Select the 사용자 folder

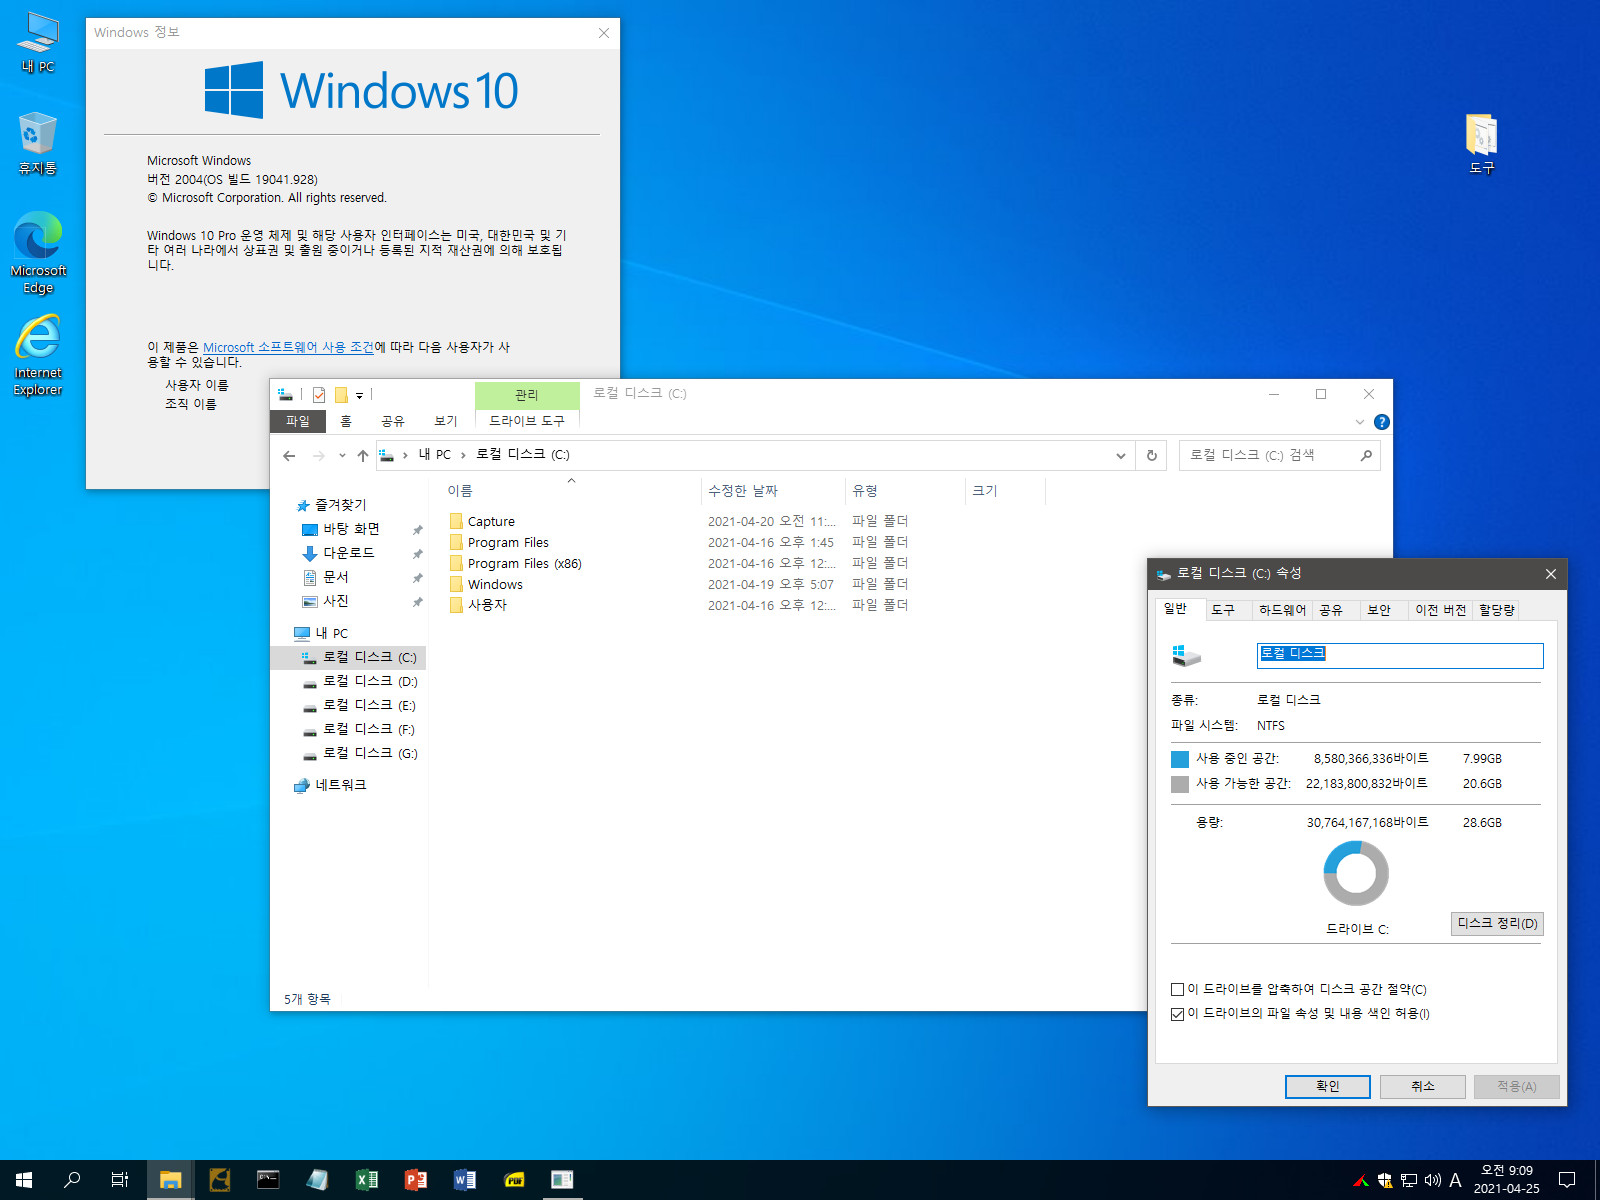(x=479, y=605)
